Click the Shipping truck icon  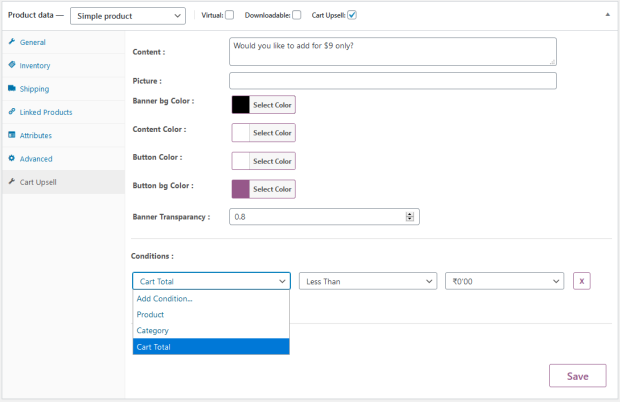11,88
